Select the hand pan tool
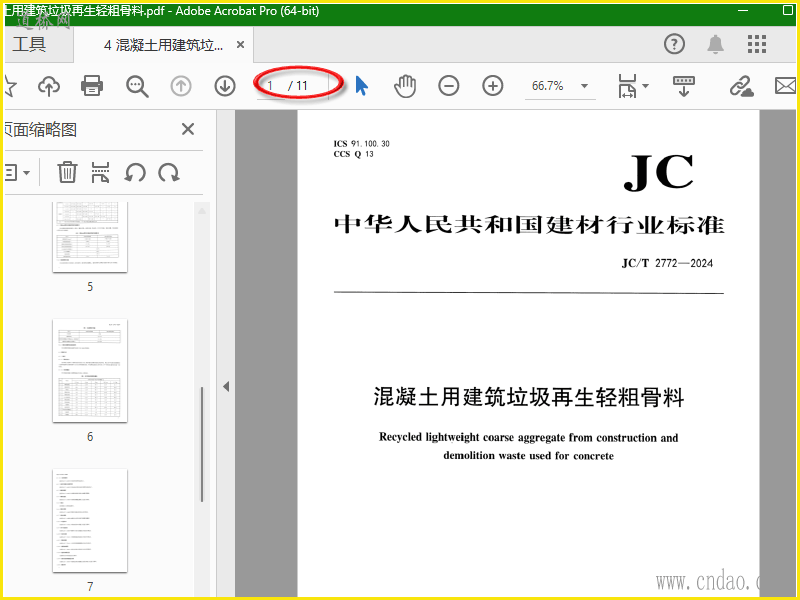This screenshot has height=600, width=800. point(405,86)
